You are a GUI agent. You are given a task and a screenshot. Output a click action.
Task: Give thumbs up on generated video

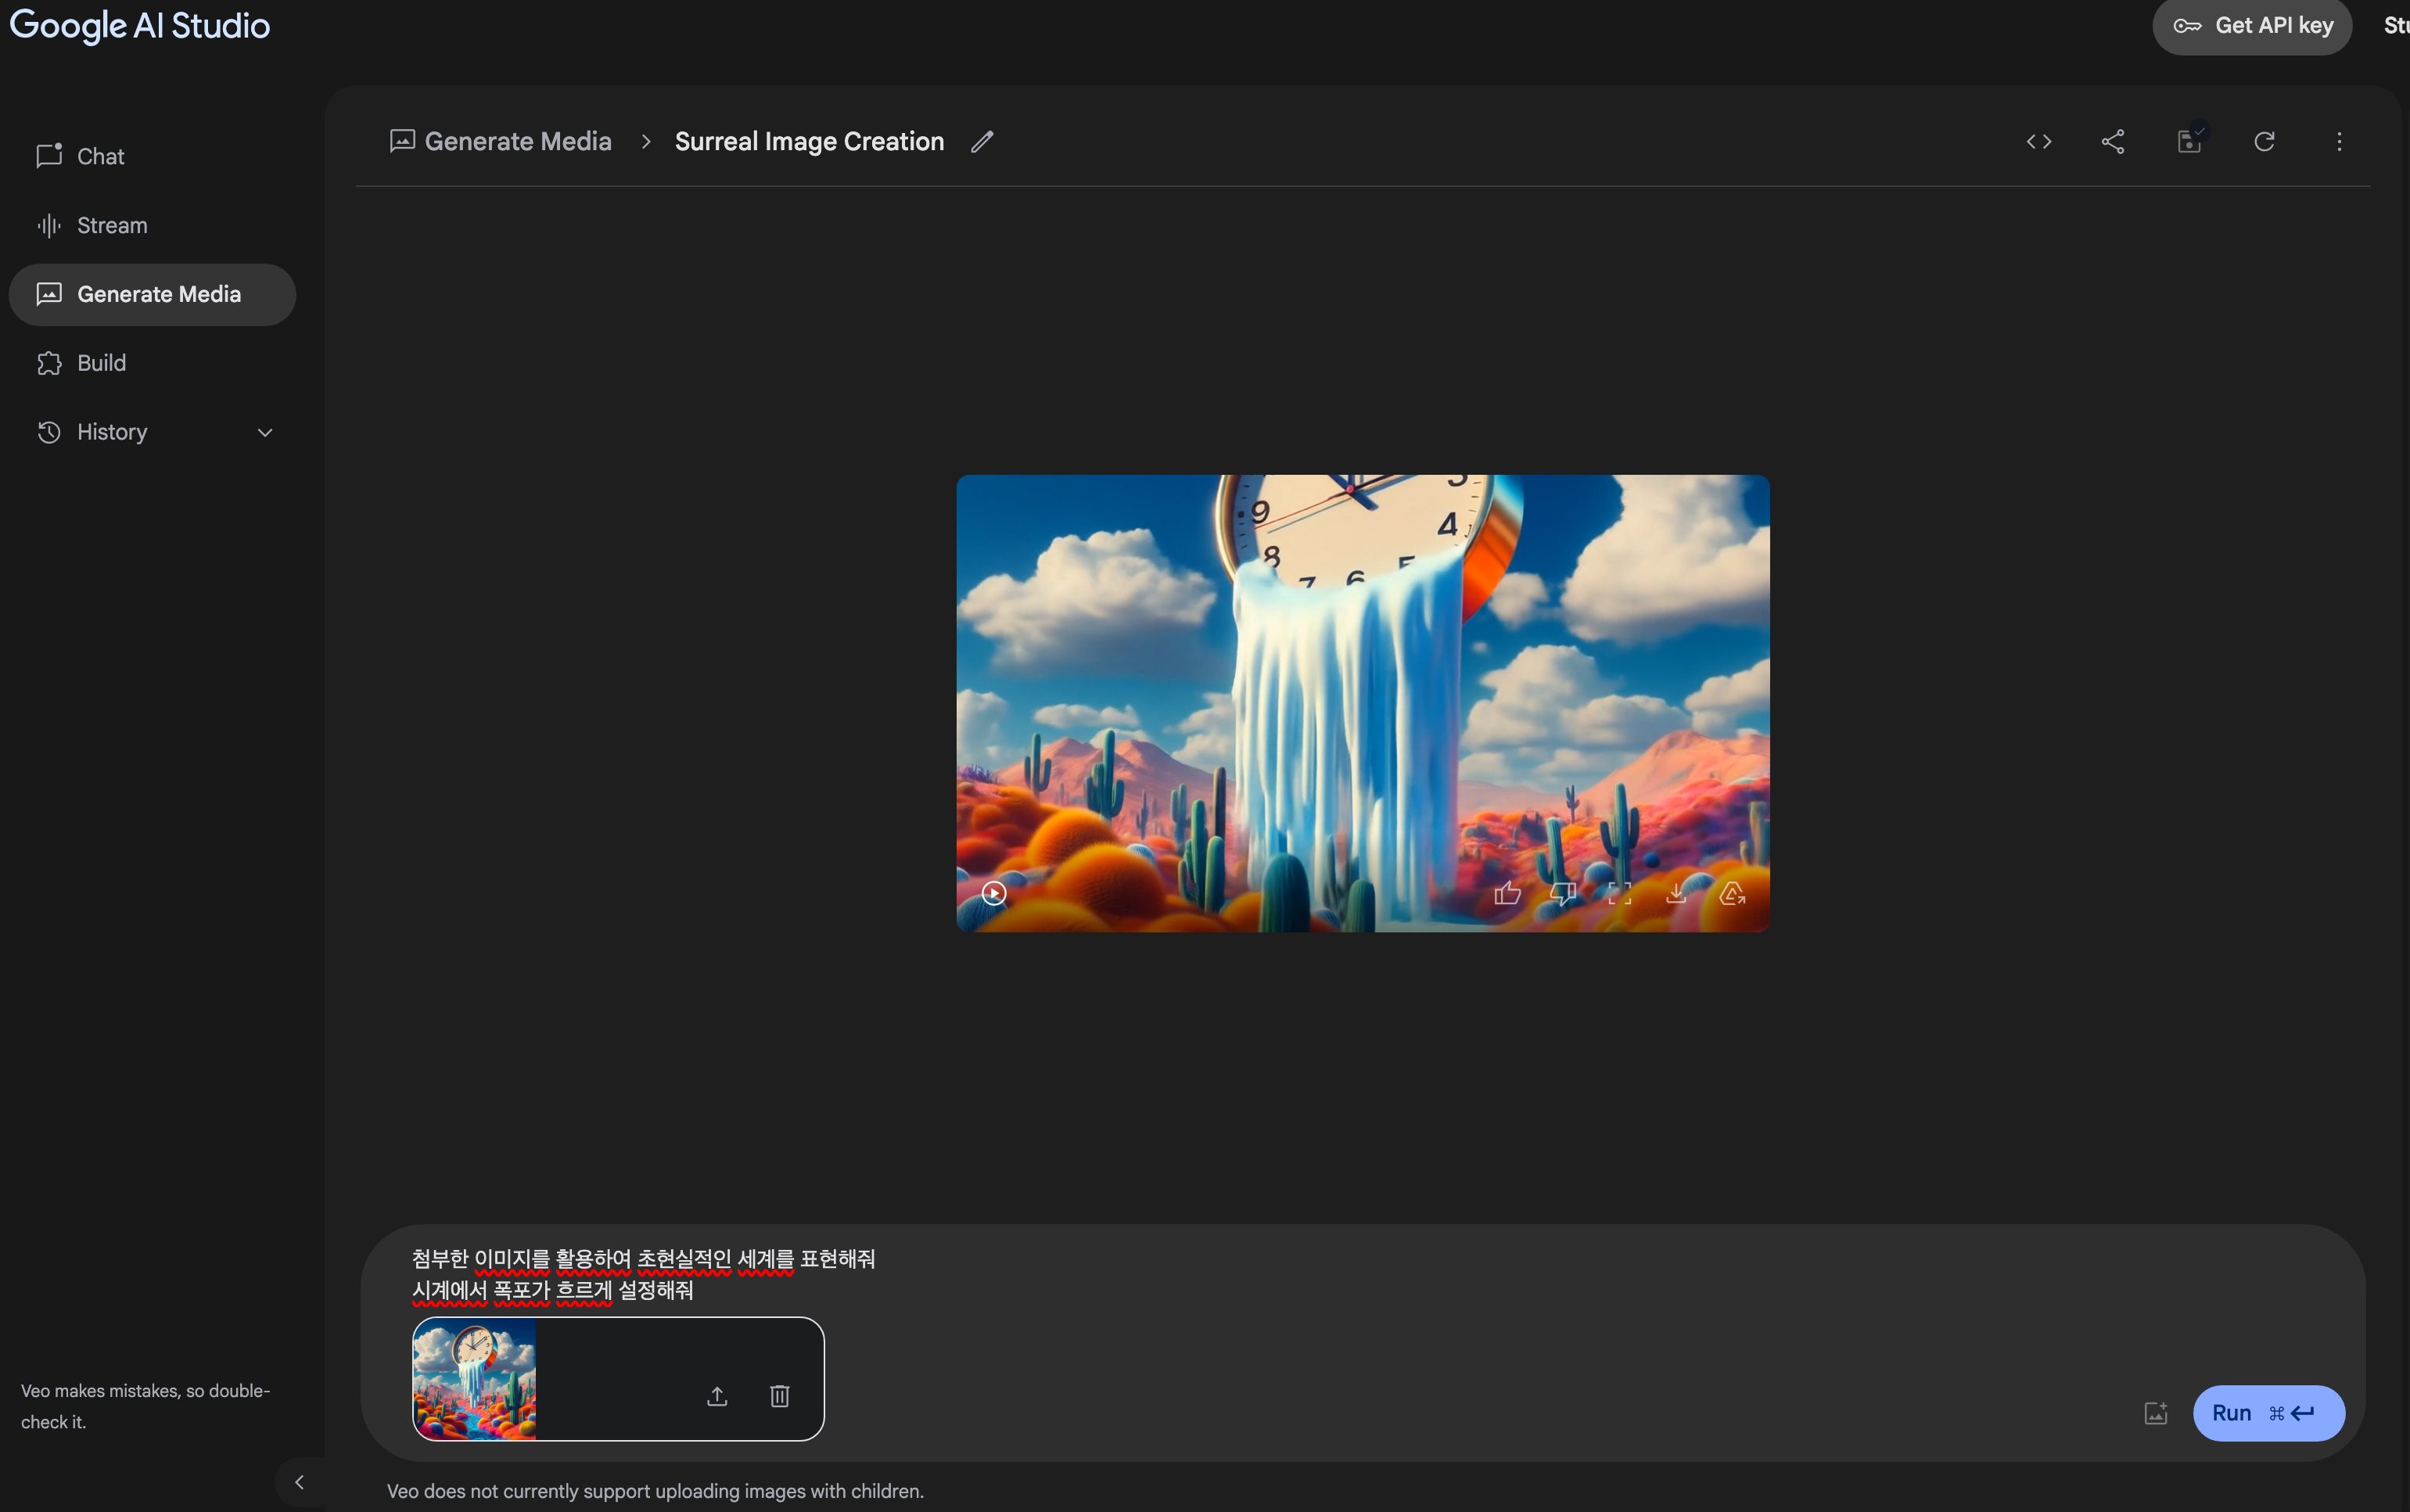point(1507,893)
